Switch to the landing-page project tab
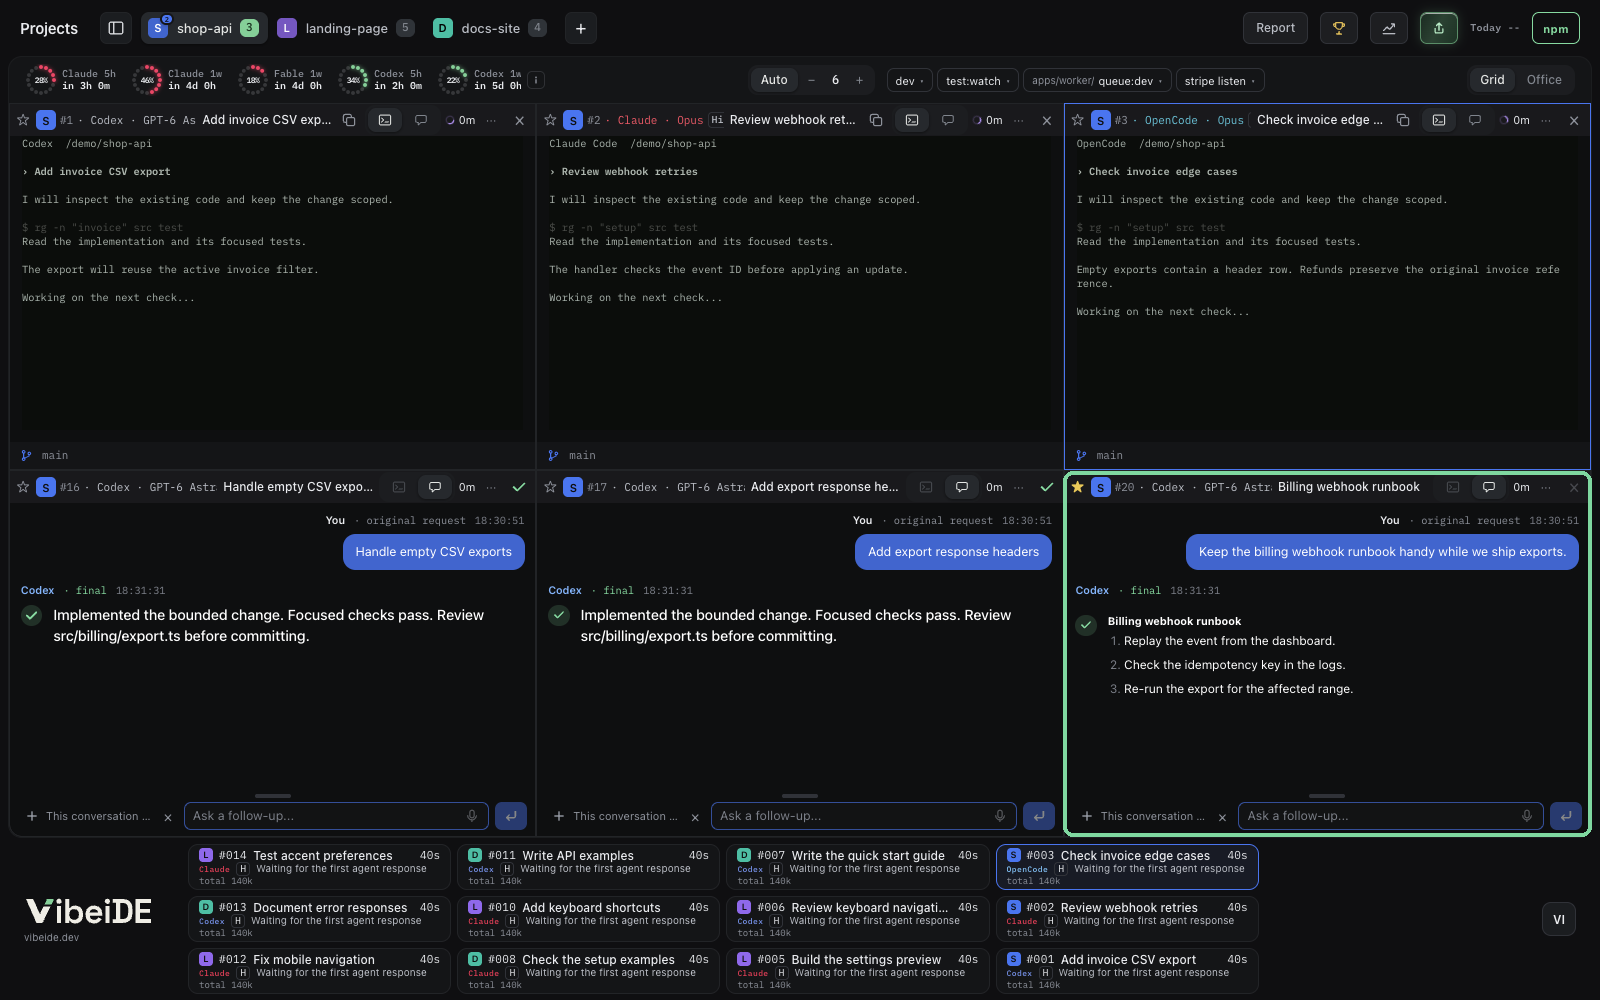The width and height of the screenshot is (1600, 1000). click(346, 28)
